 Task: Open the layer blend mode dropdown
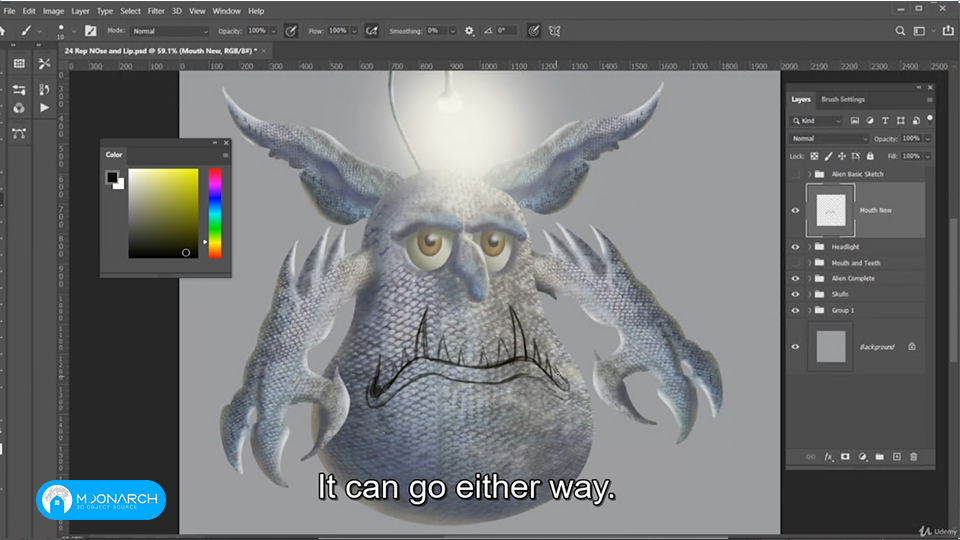pyautogui.click(x=829, y=139)
